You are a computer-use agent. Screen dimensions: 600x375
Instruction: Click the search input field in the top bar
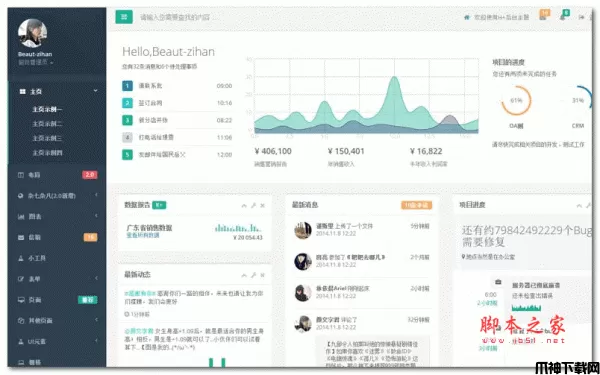tap(175, 17)
